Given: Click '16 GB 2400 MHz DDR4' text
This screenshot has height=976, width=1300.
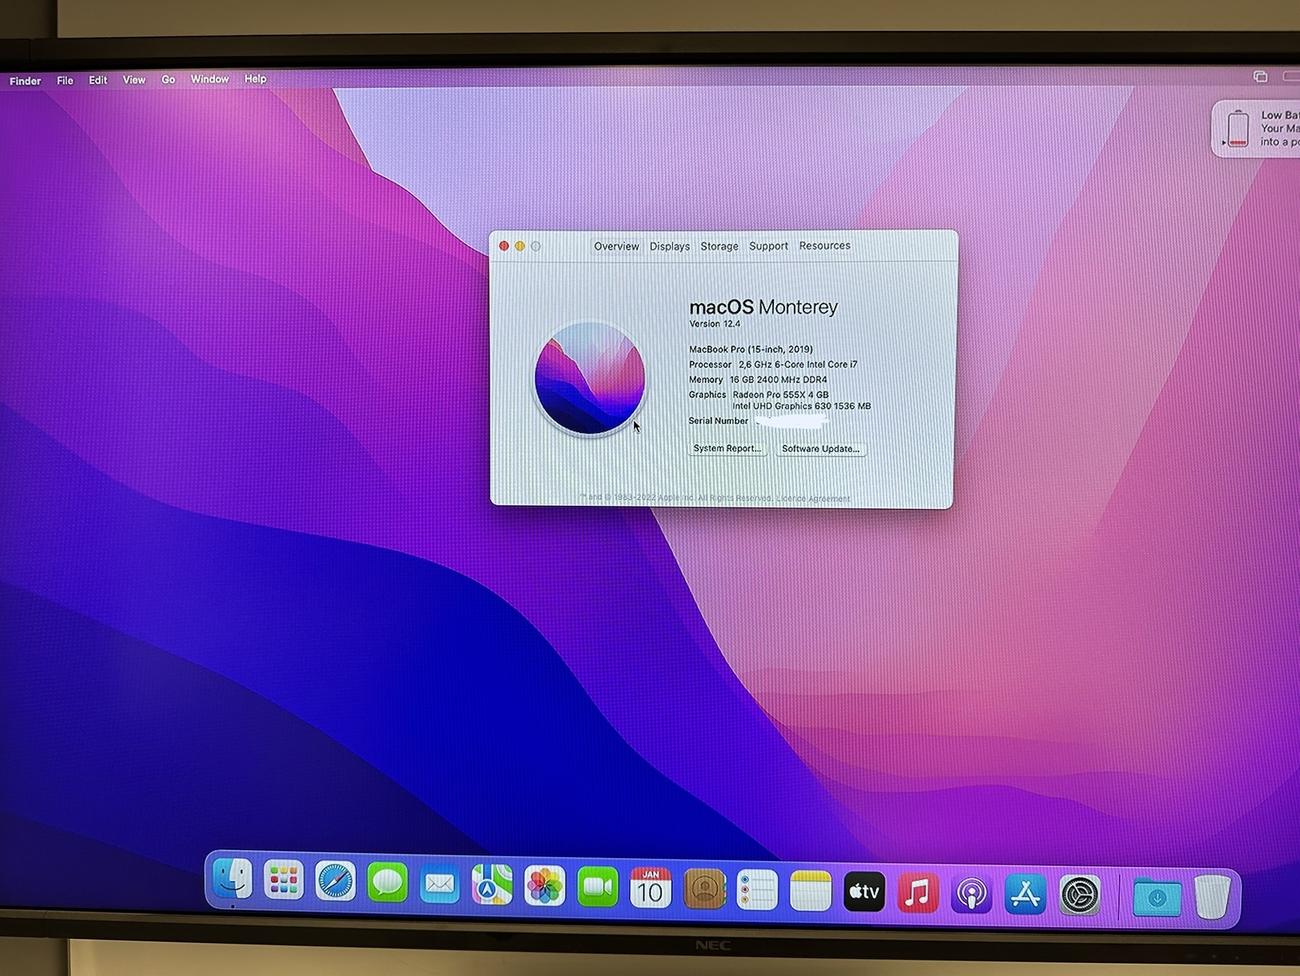Looking at the screenshot, I should [x=778, y=380].
